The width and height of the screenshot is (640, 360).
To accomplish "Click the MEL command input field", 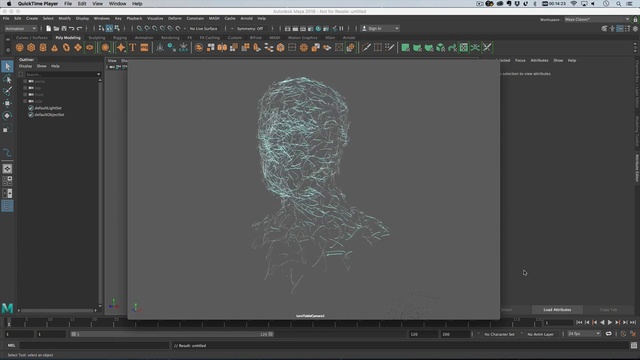I will tap(94, 345).
